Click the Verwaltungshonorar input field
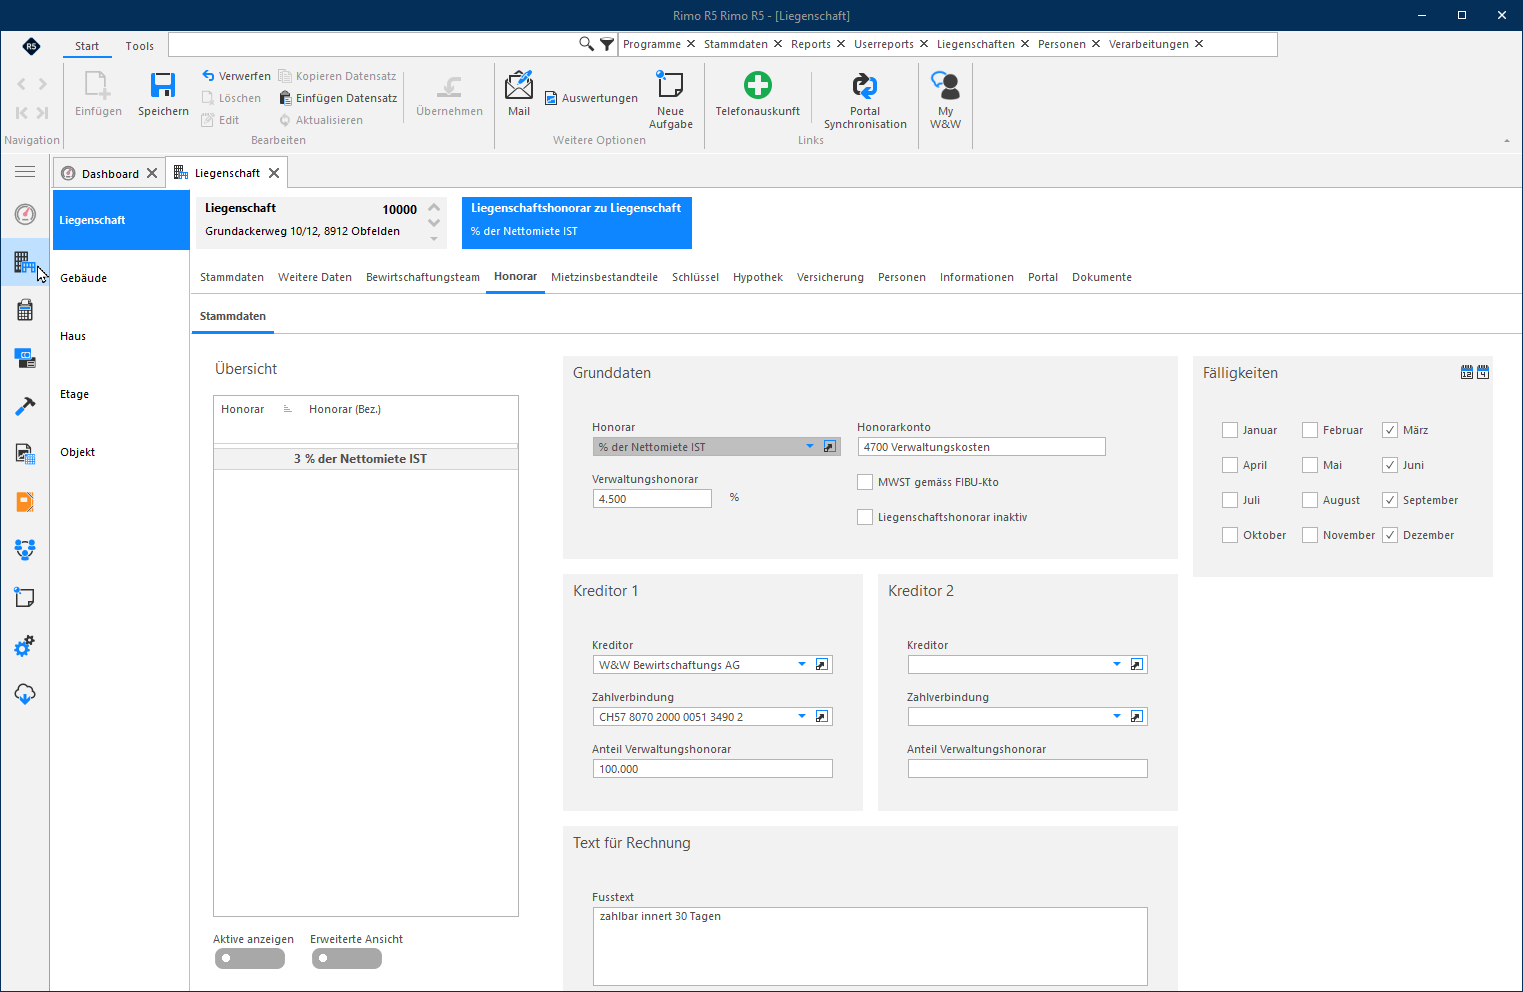Screen dimensions: 1523x992 pyautogui.click(x=652, y=499)
